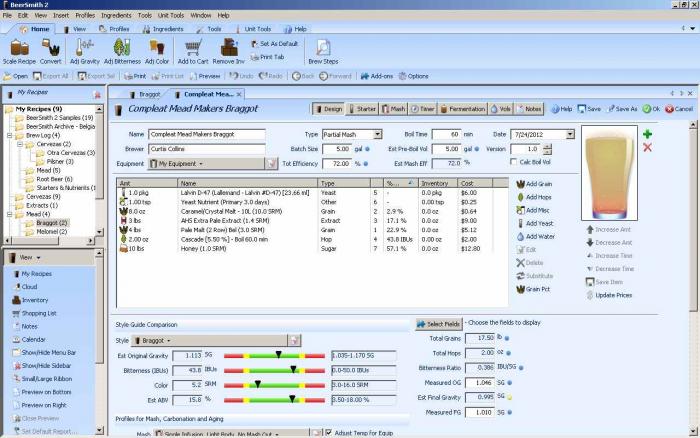Toggle Show/Hide Menu Bar
The width and height of the screenshot is (700, 438).
coord(44,352)
